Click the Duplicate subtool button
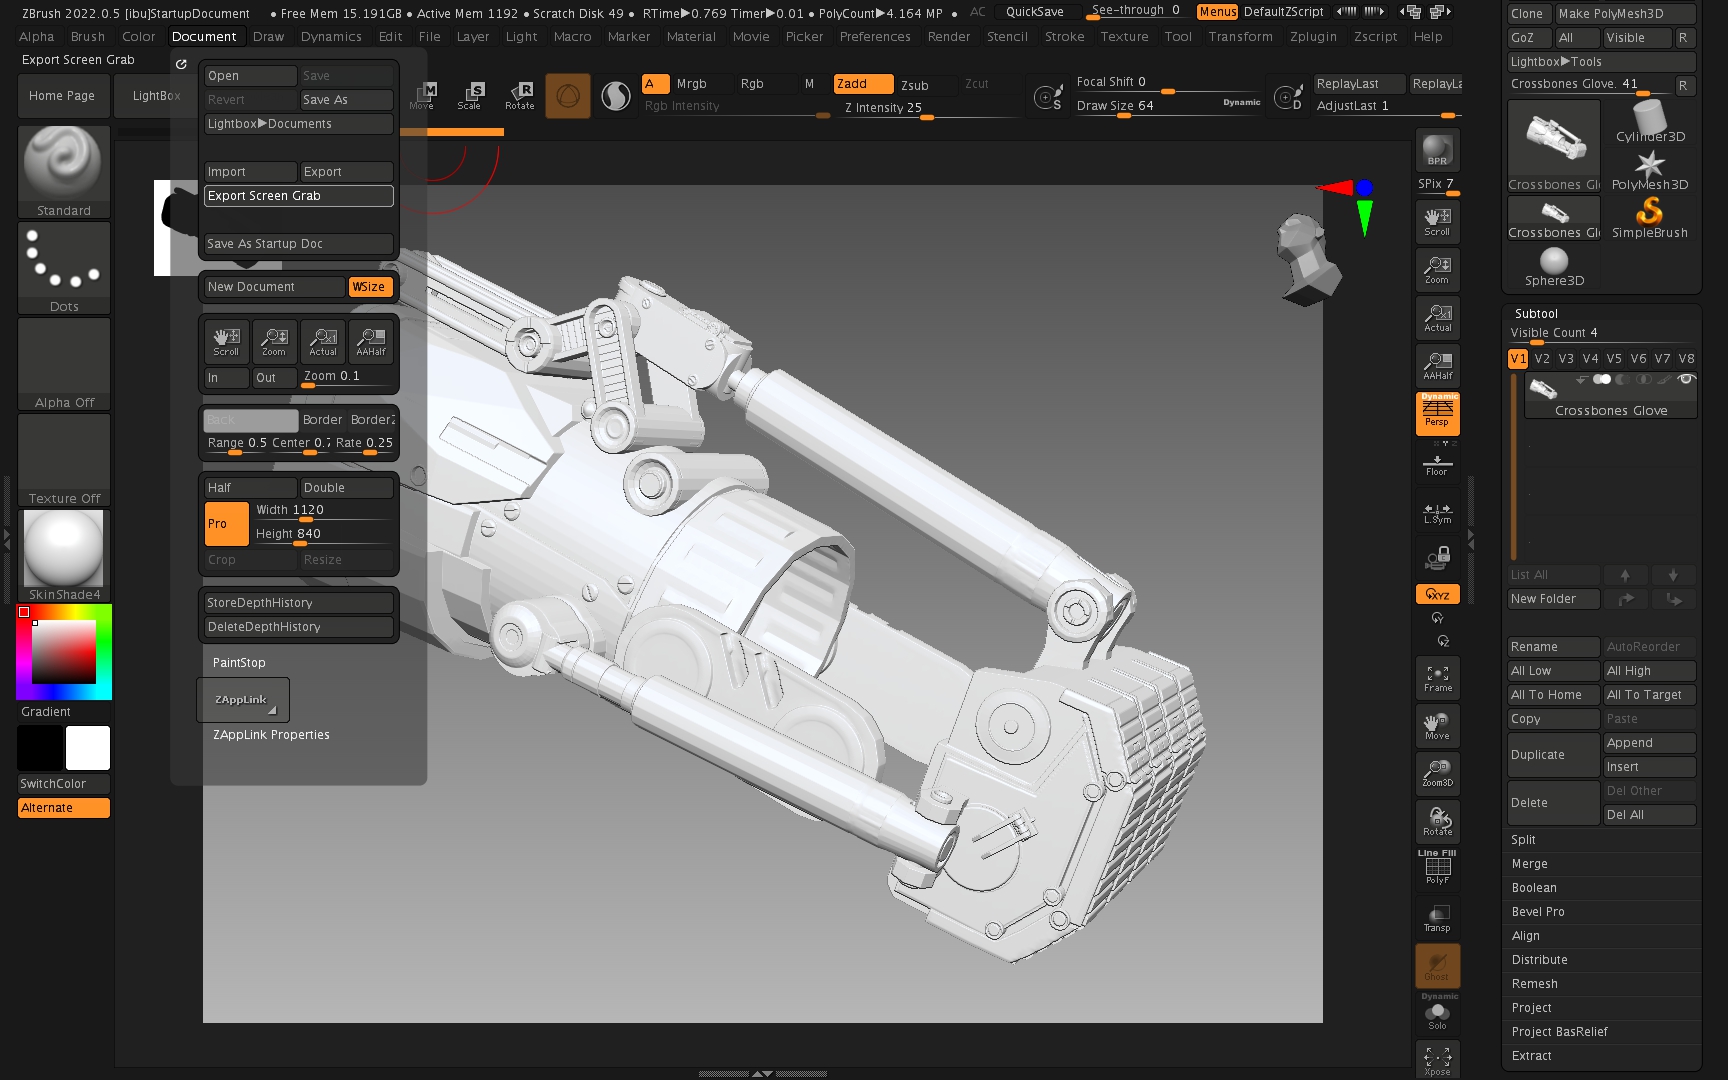 [1553, 755]
